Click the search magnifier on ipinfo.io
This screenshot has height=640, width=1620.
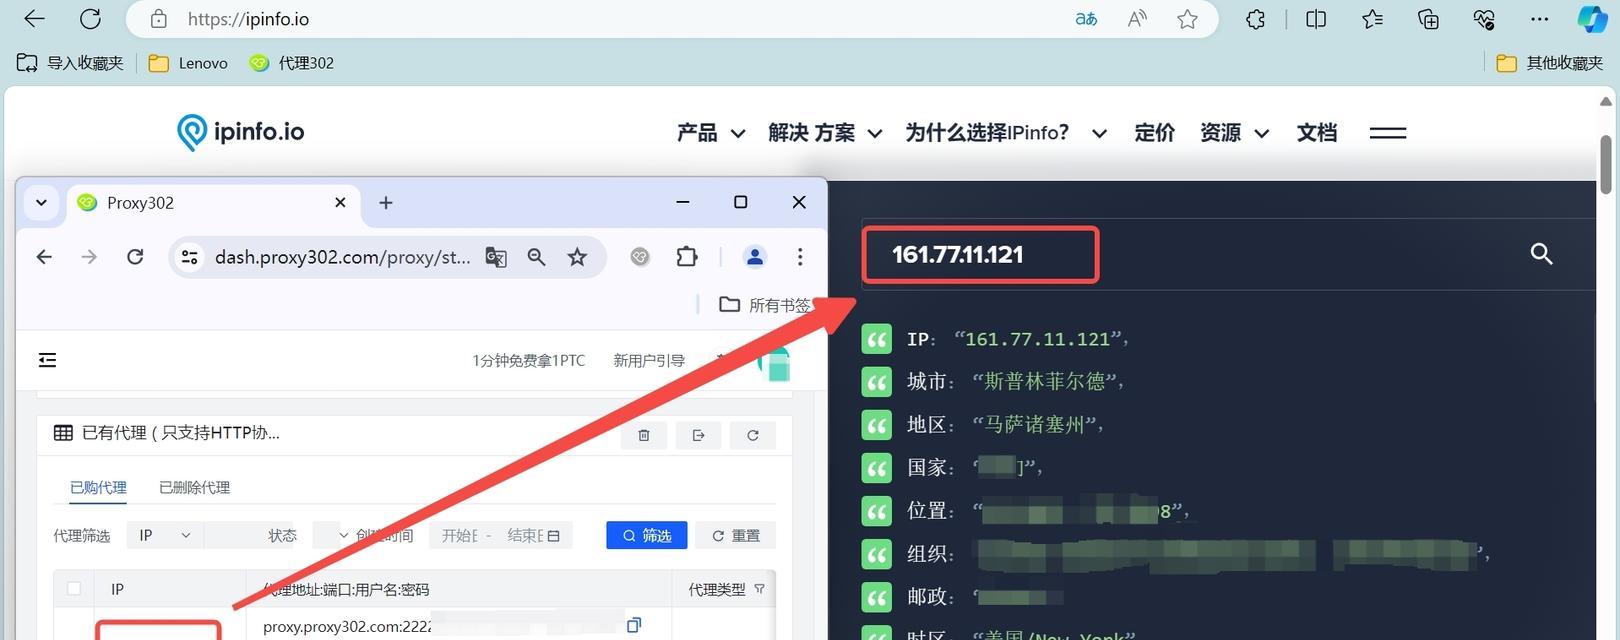[1541, 254]
